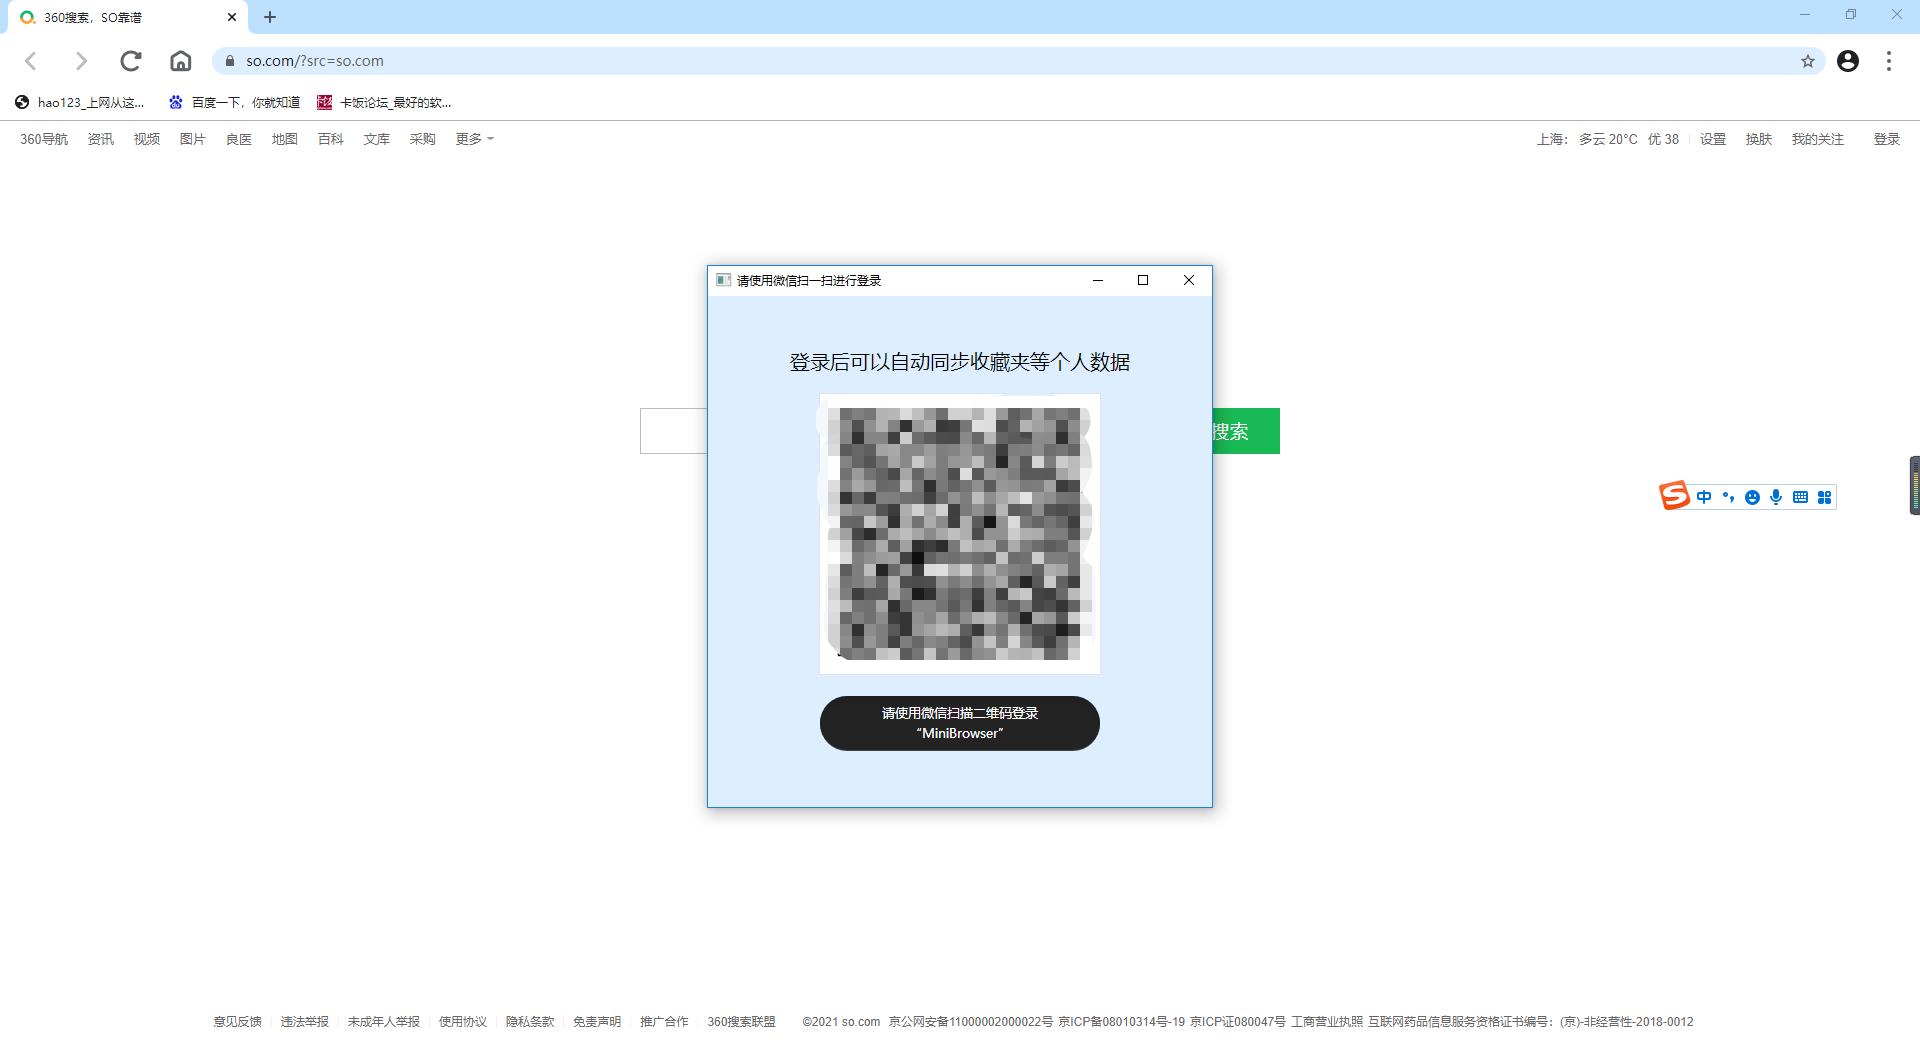Close the WeChat login dialog
This screenshot has width=1920, height=1040.
pyautogui.click(x=1189, y=280)
